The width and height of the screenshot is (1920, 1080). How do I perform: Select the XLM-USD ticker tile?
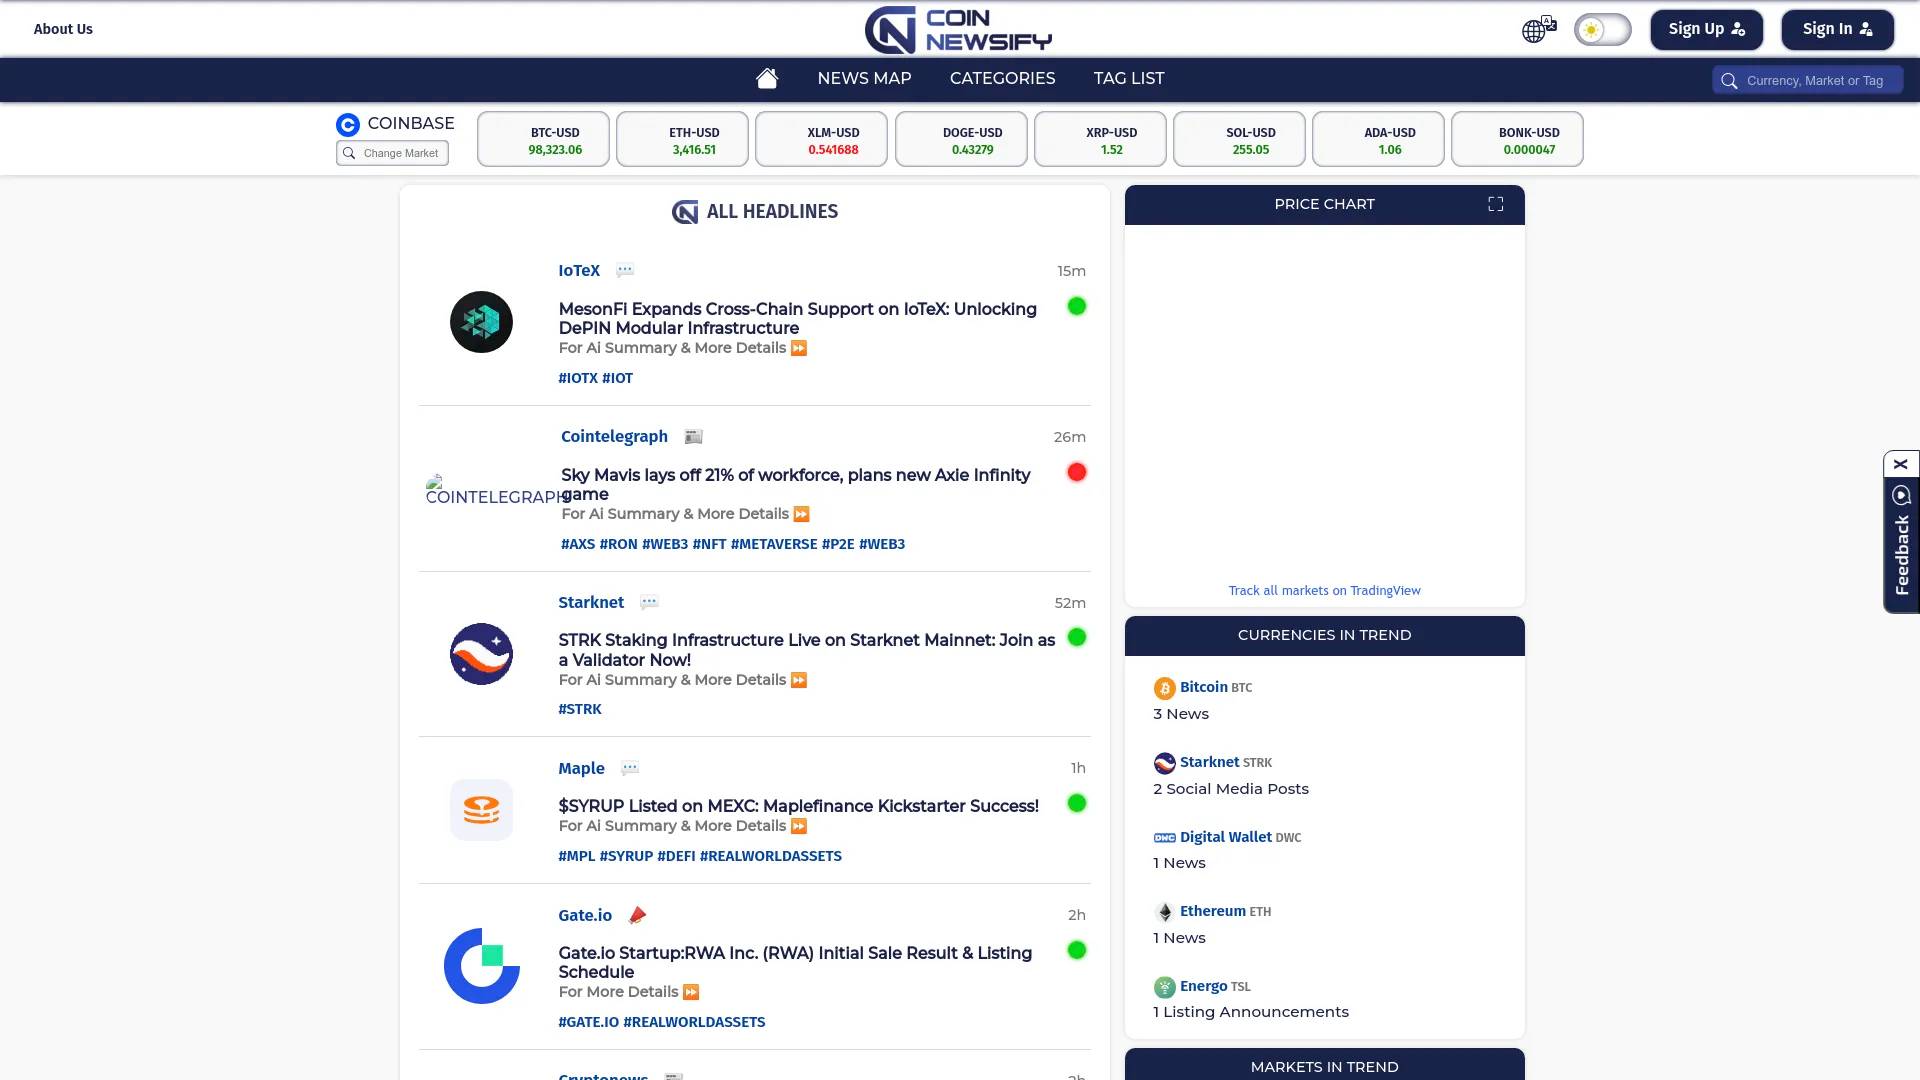821,139
